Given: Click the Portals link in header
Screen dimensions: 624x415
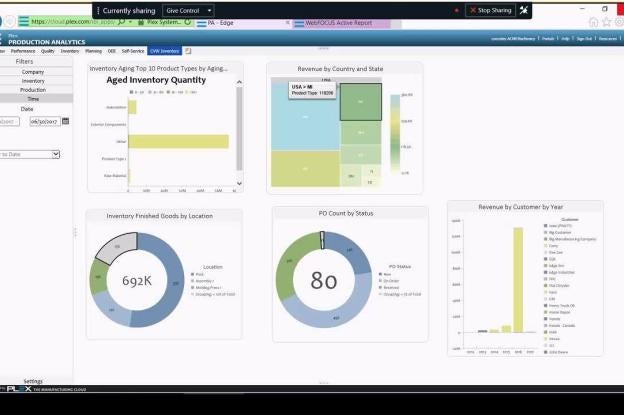Looking at the screenshot, I should click(x=548, y=39).
